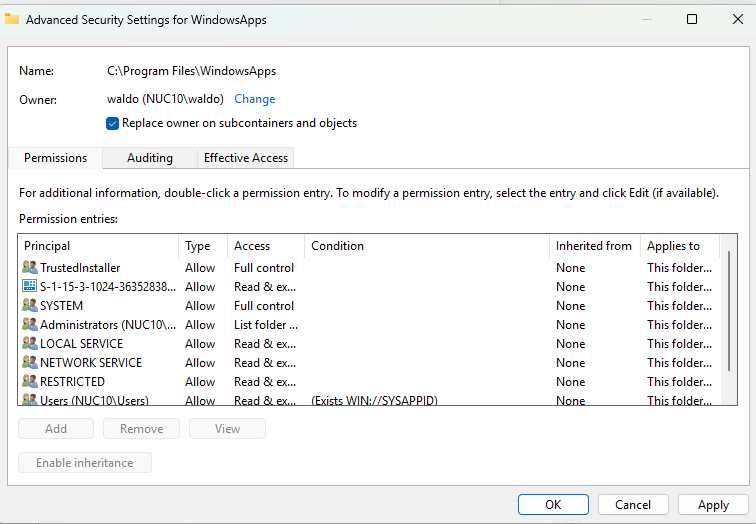Click the folder icon in title bar
Screen dimensions: 756x524
pos(12,19)
